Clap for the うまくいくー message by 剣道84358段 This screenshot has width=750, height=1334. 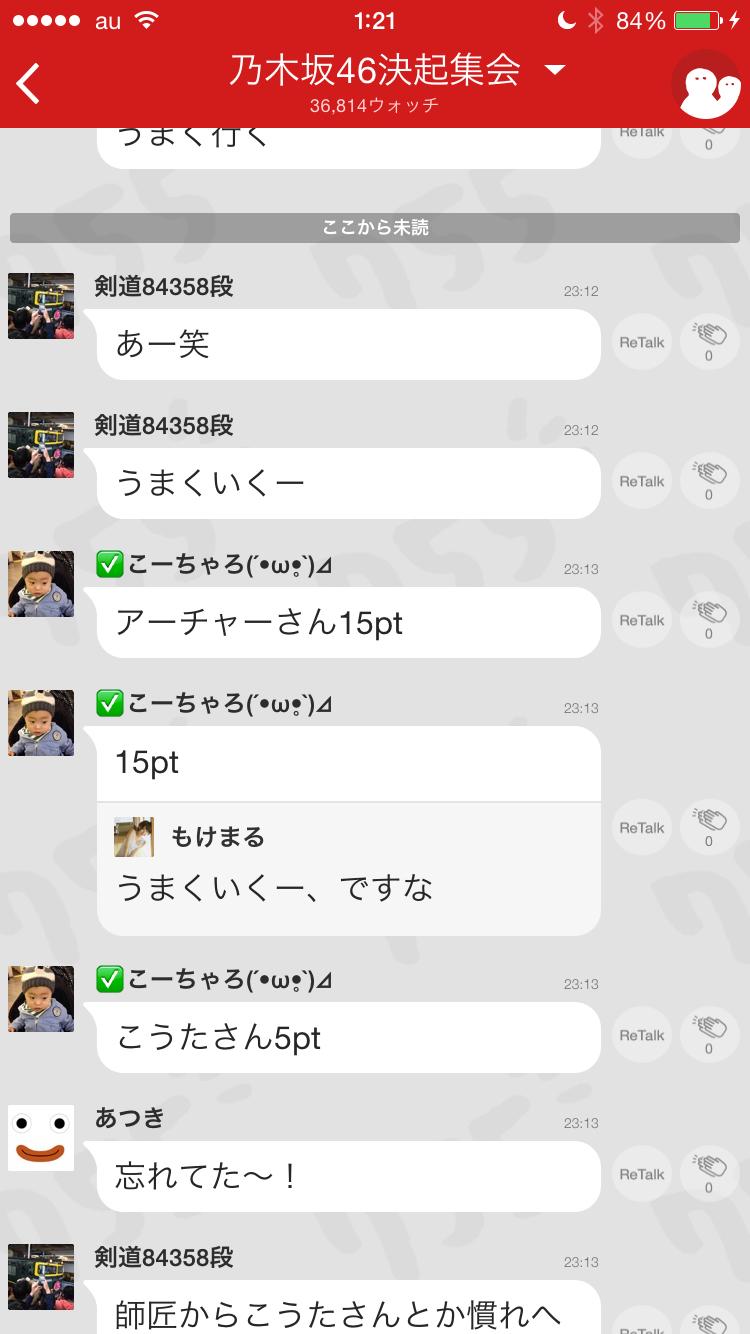point(709,481)
